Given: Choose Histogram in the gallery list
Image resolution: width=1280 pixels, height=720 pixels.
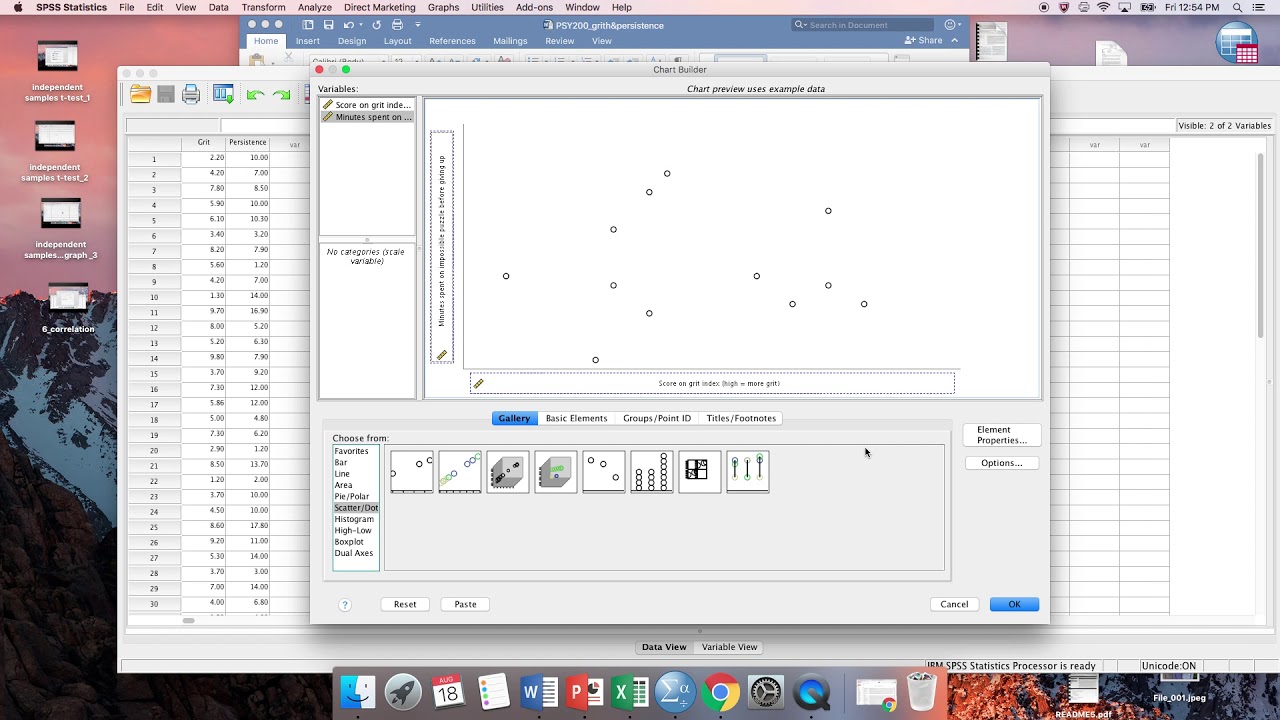Looking at the screenshot, I should (355, 519).
